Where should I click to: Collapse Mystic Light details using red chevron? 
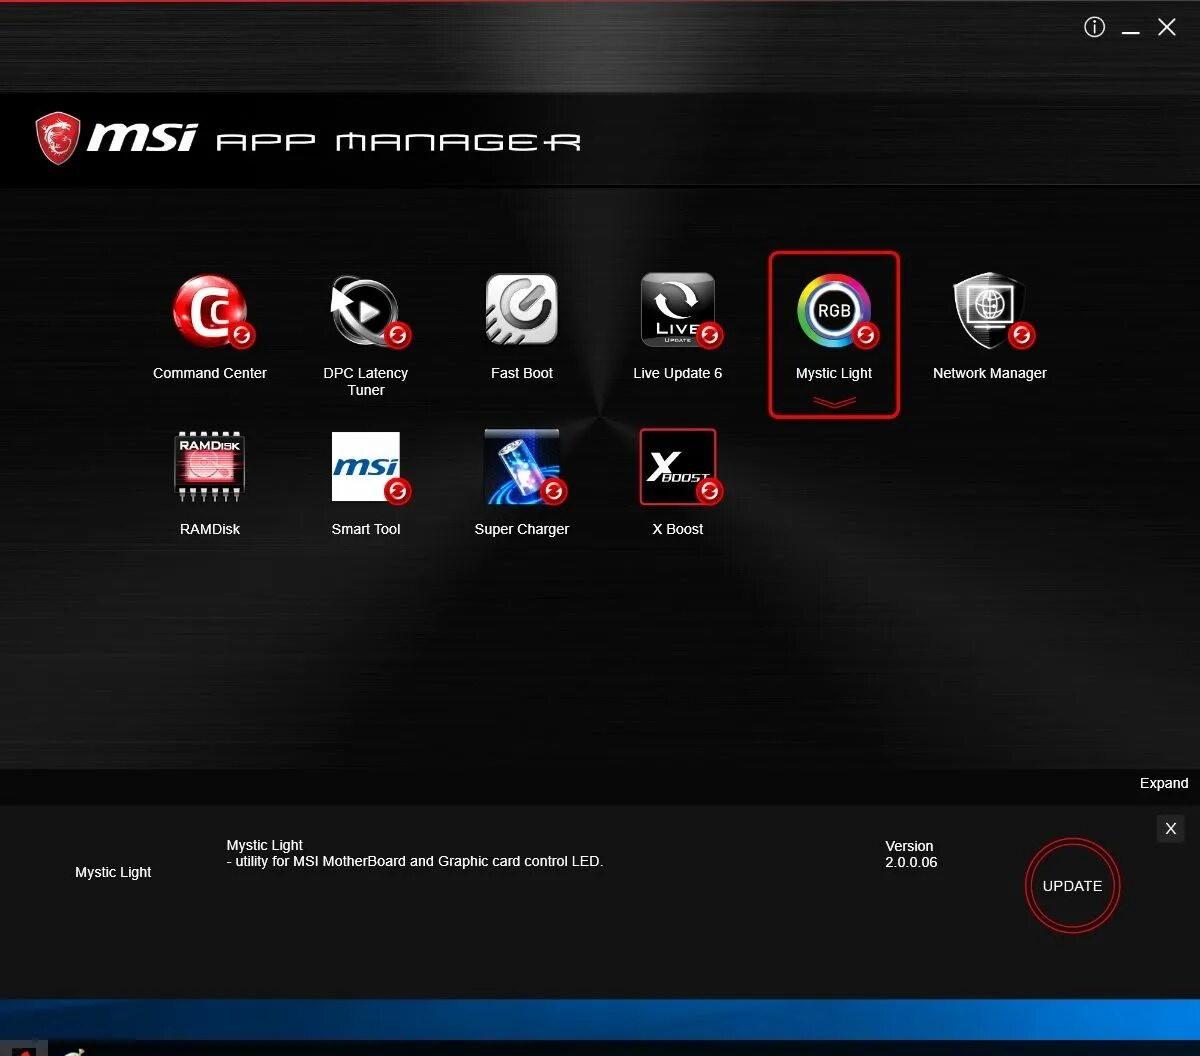coord(834,402)
